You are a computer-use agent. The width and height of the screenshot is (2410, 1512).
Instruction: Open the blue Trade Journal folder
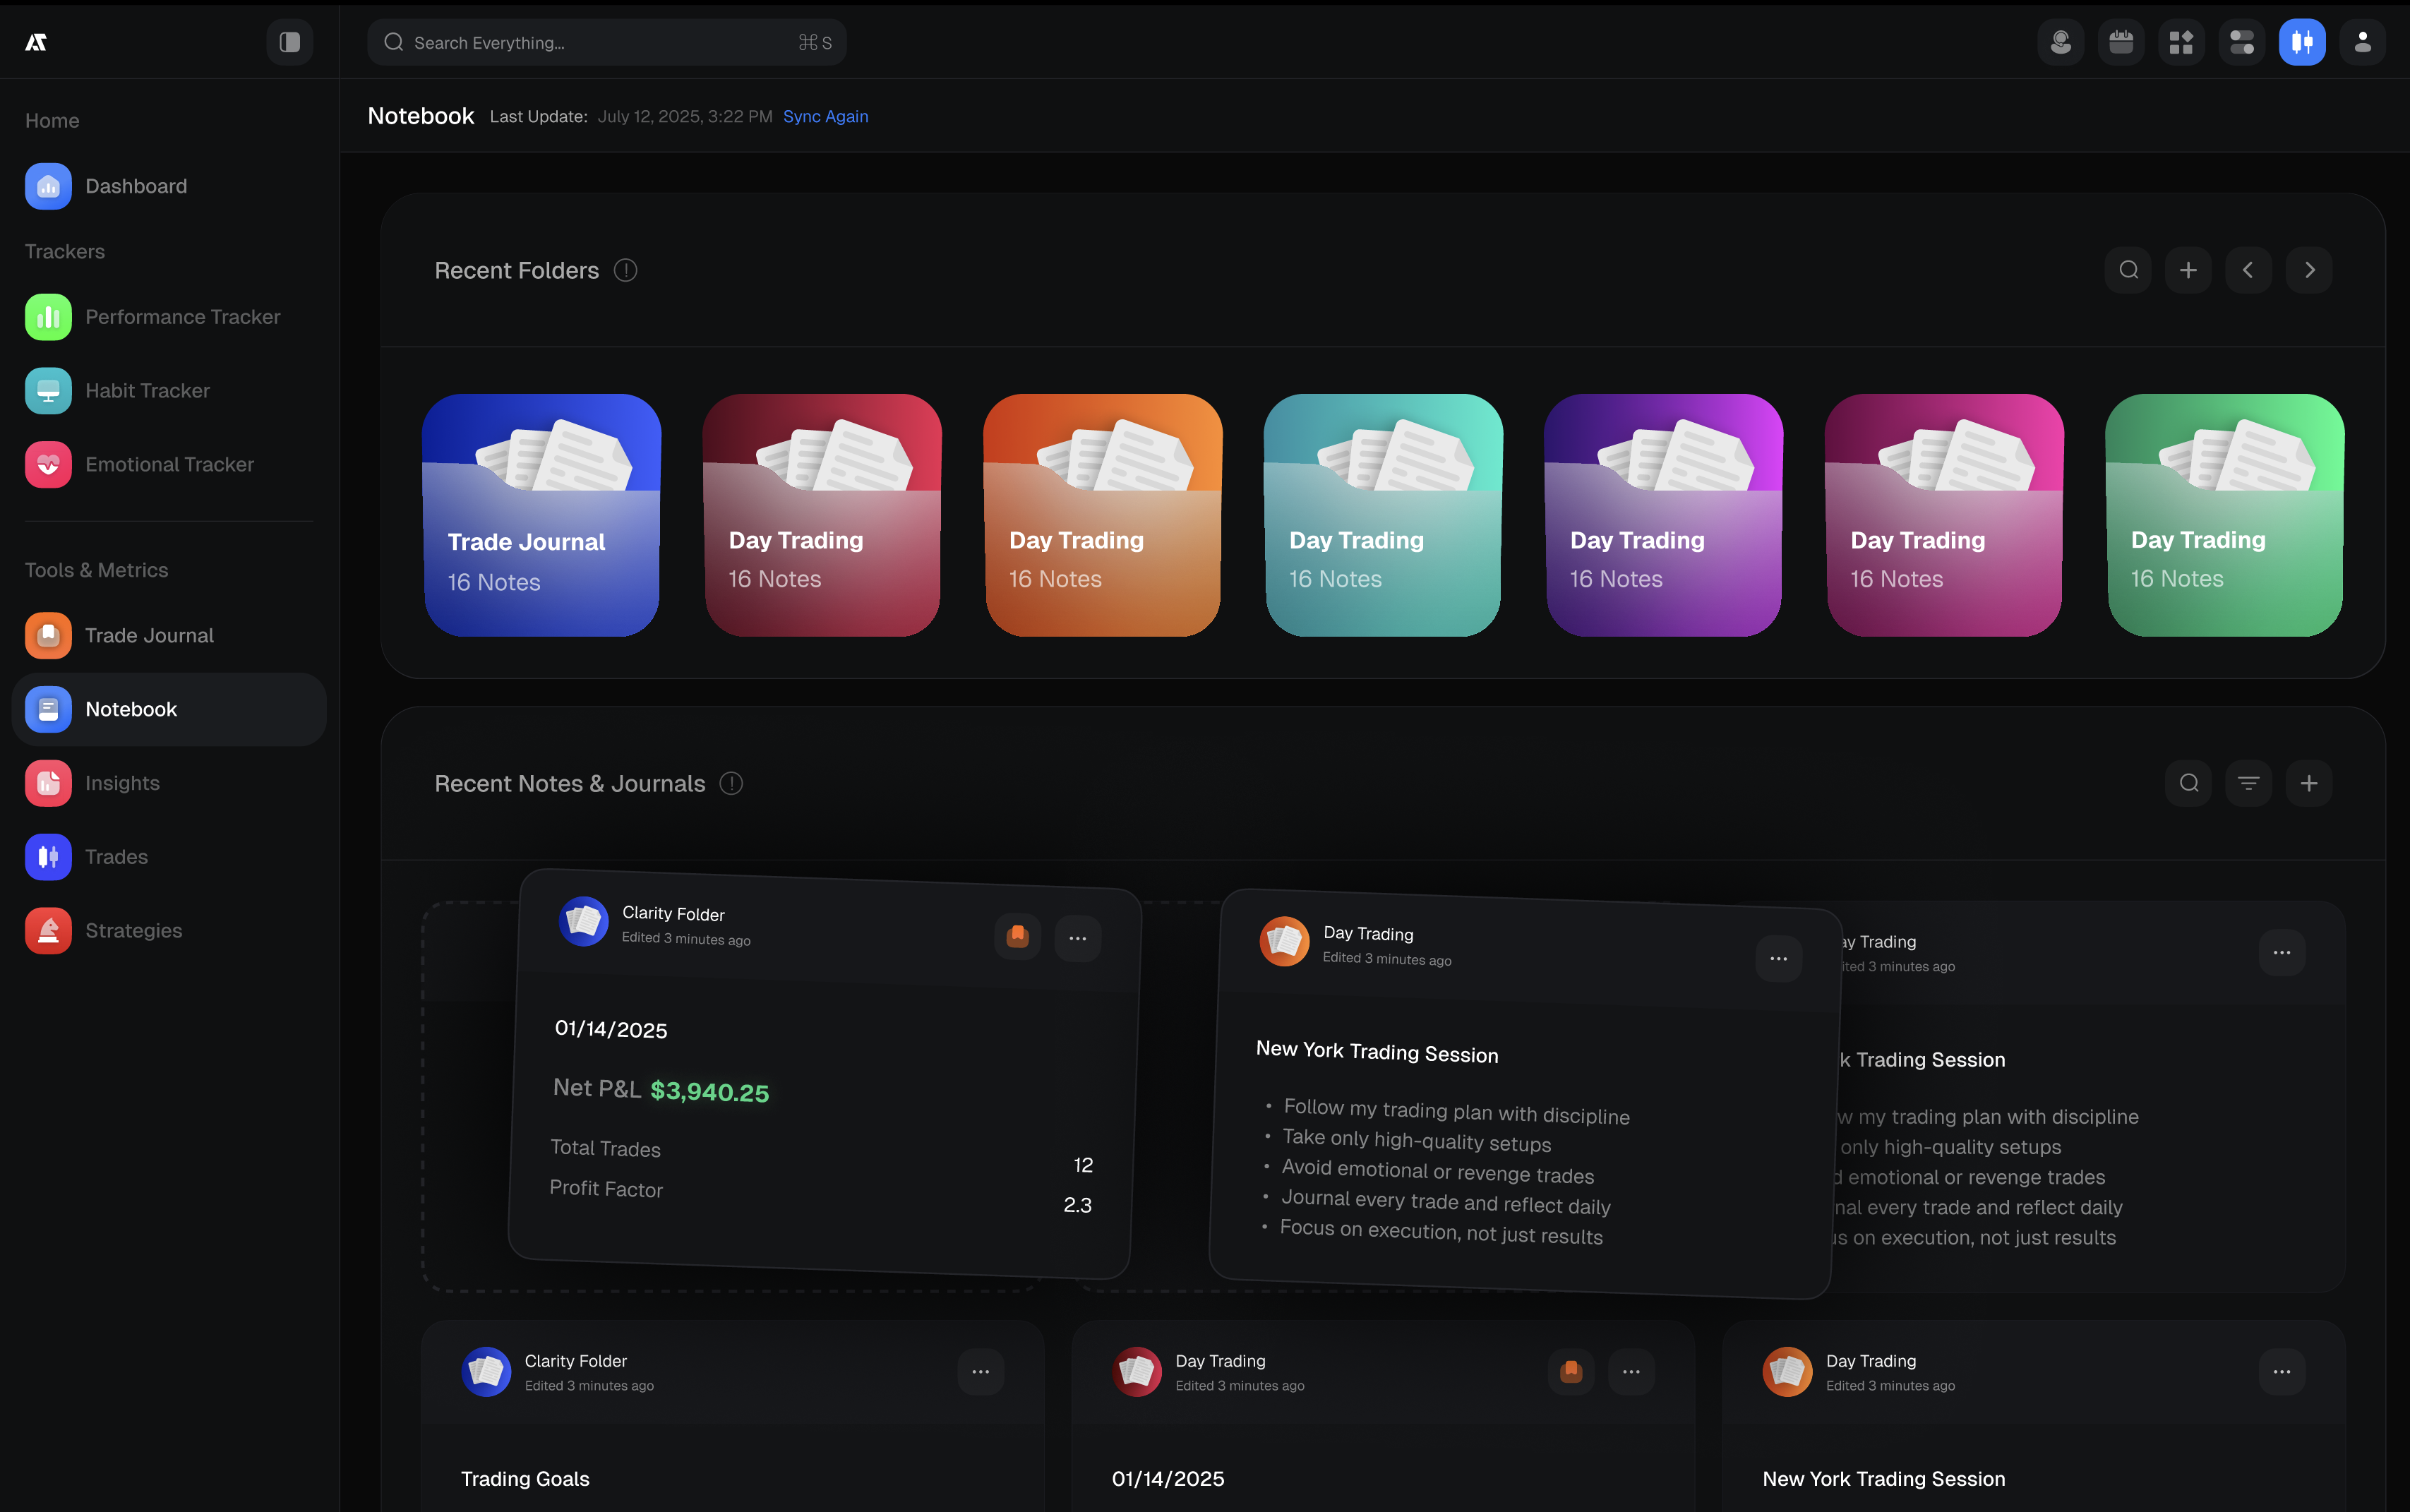[x=541, y=515]
